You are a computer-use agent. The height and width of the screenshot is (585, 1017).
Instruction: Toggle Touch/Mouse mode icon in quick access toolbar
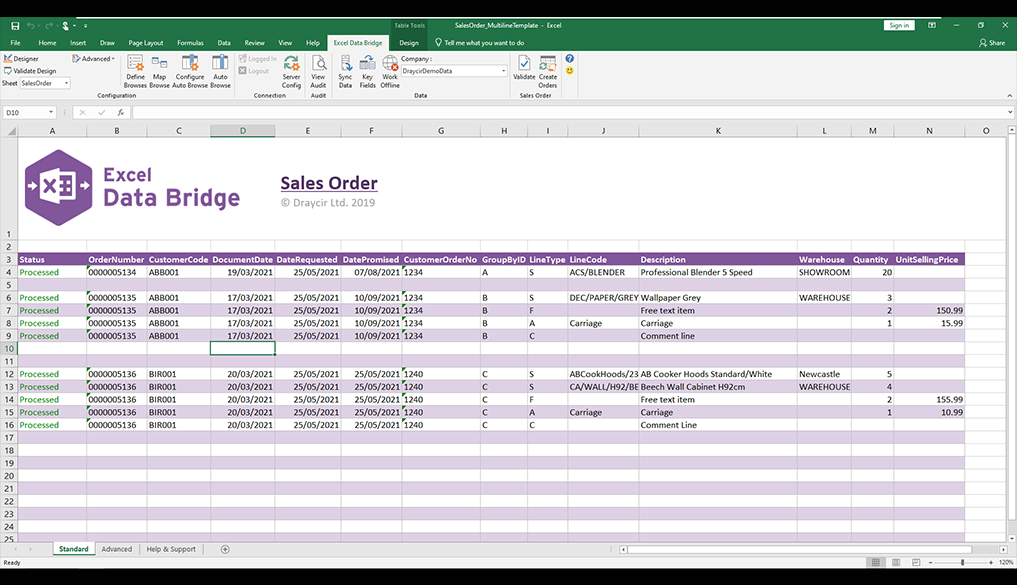click(66, 26)
